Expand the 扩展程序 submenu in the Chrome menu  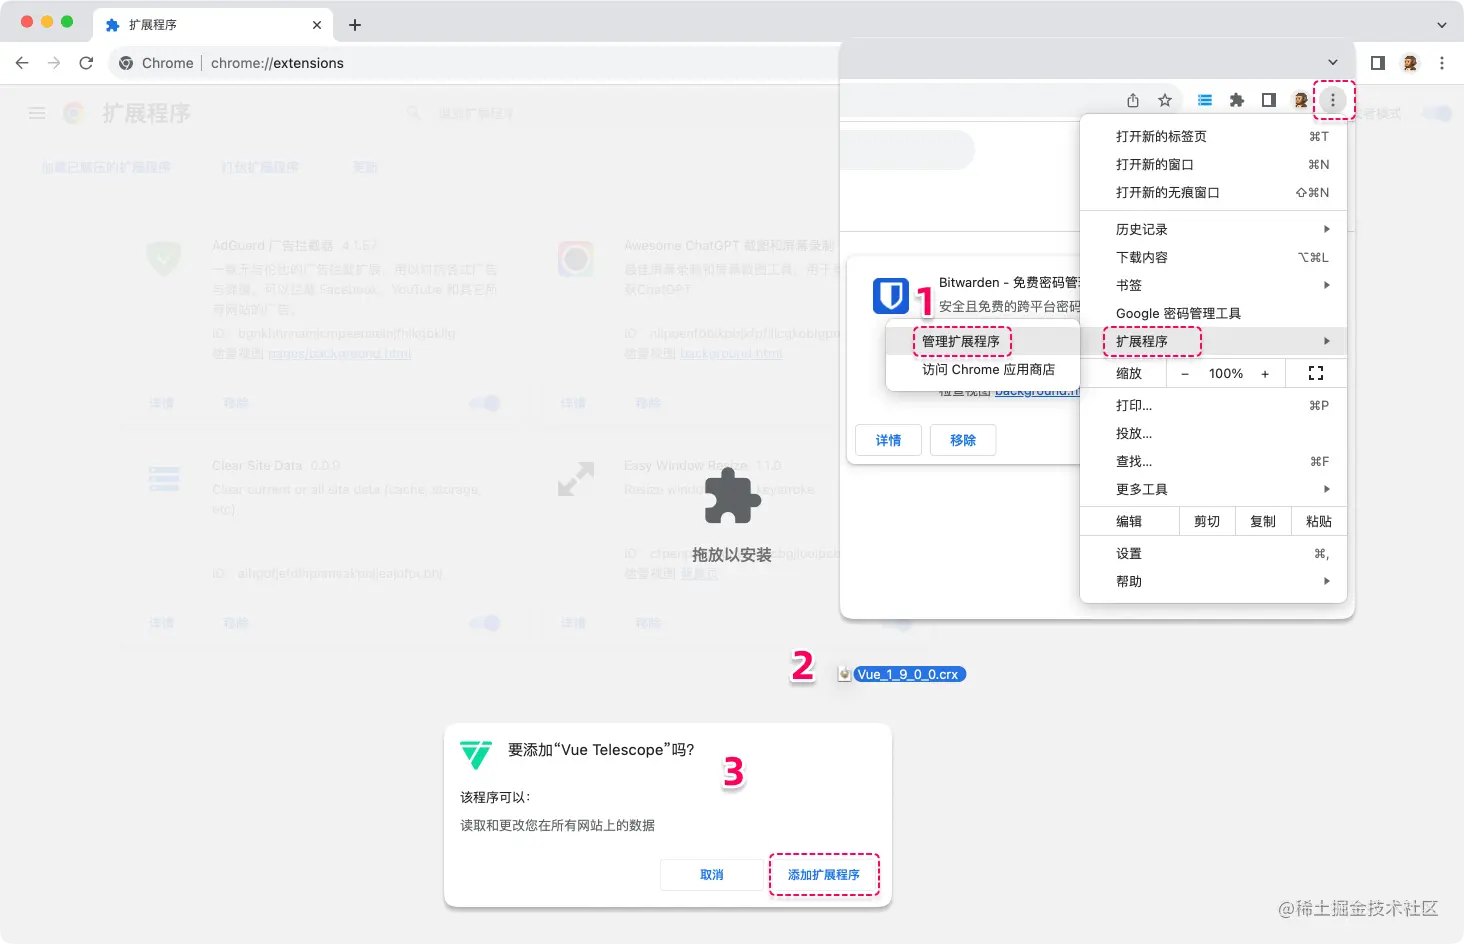click(1214, 341)
